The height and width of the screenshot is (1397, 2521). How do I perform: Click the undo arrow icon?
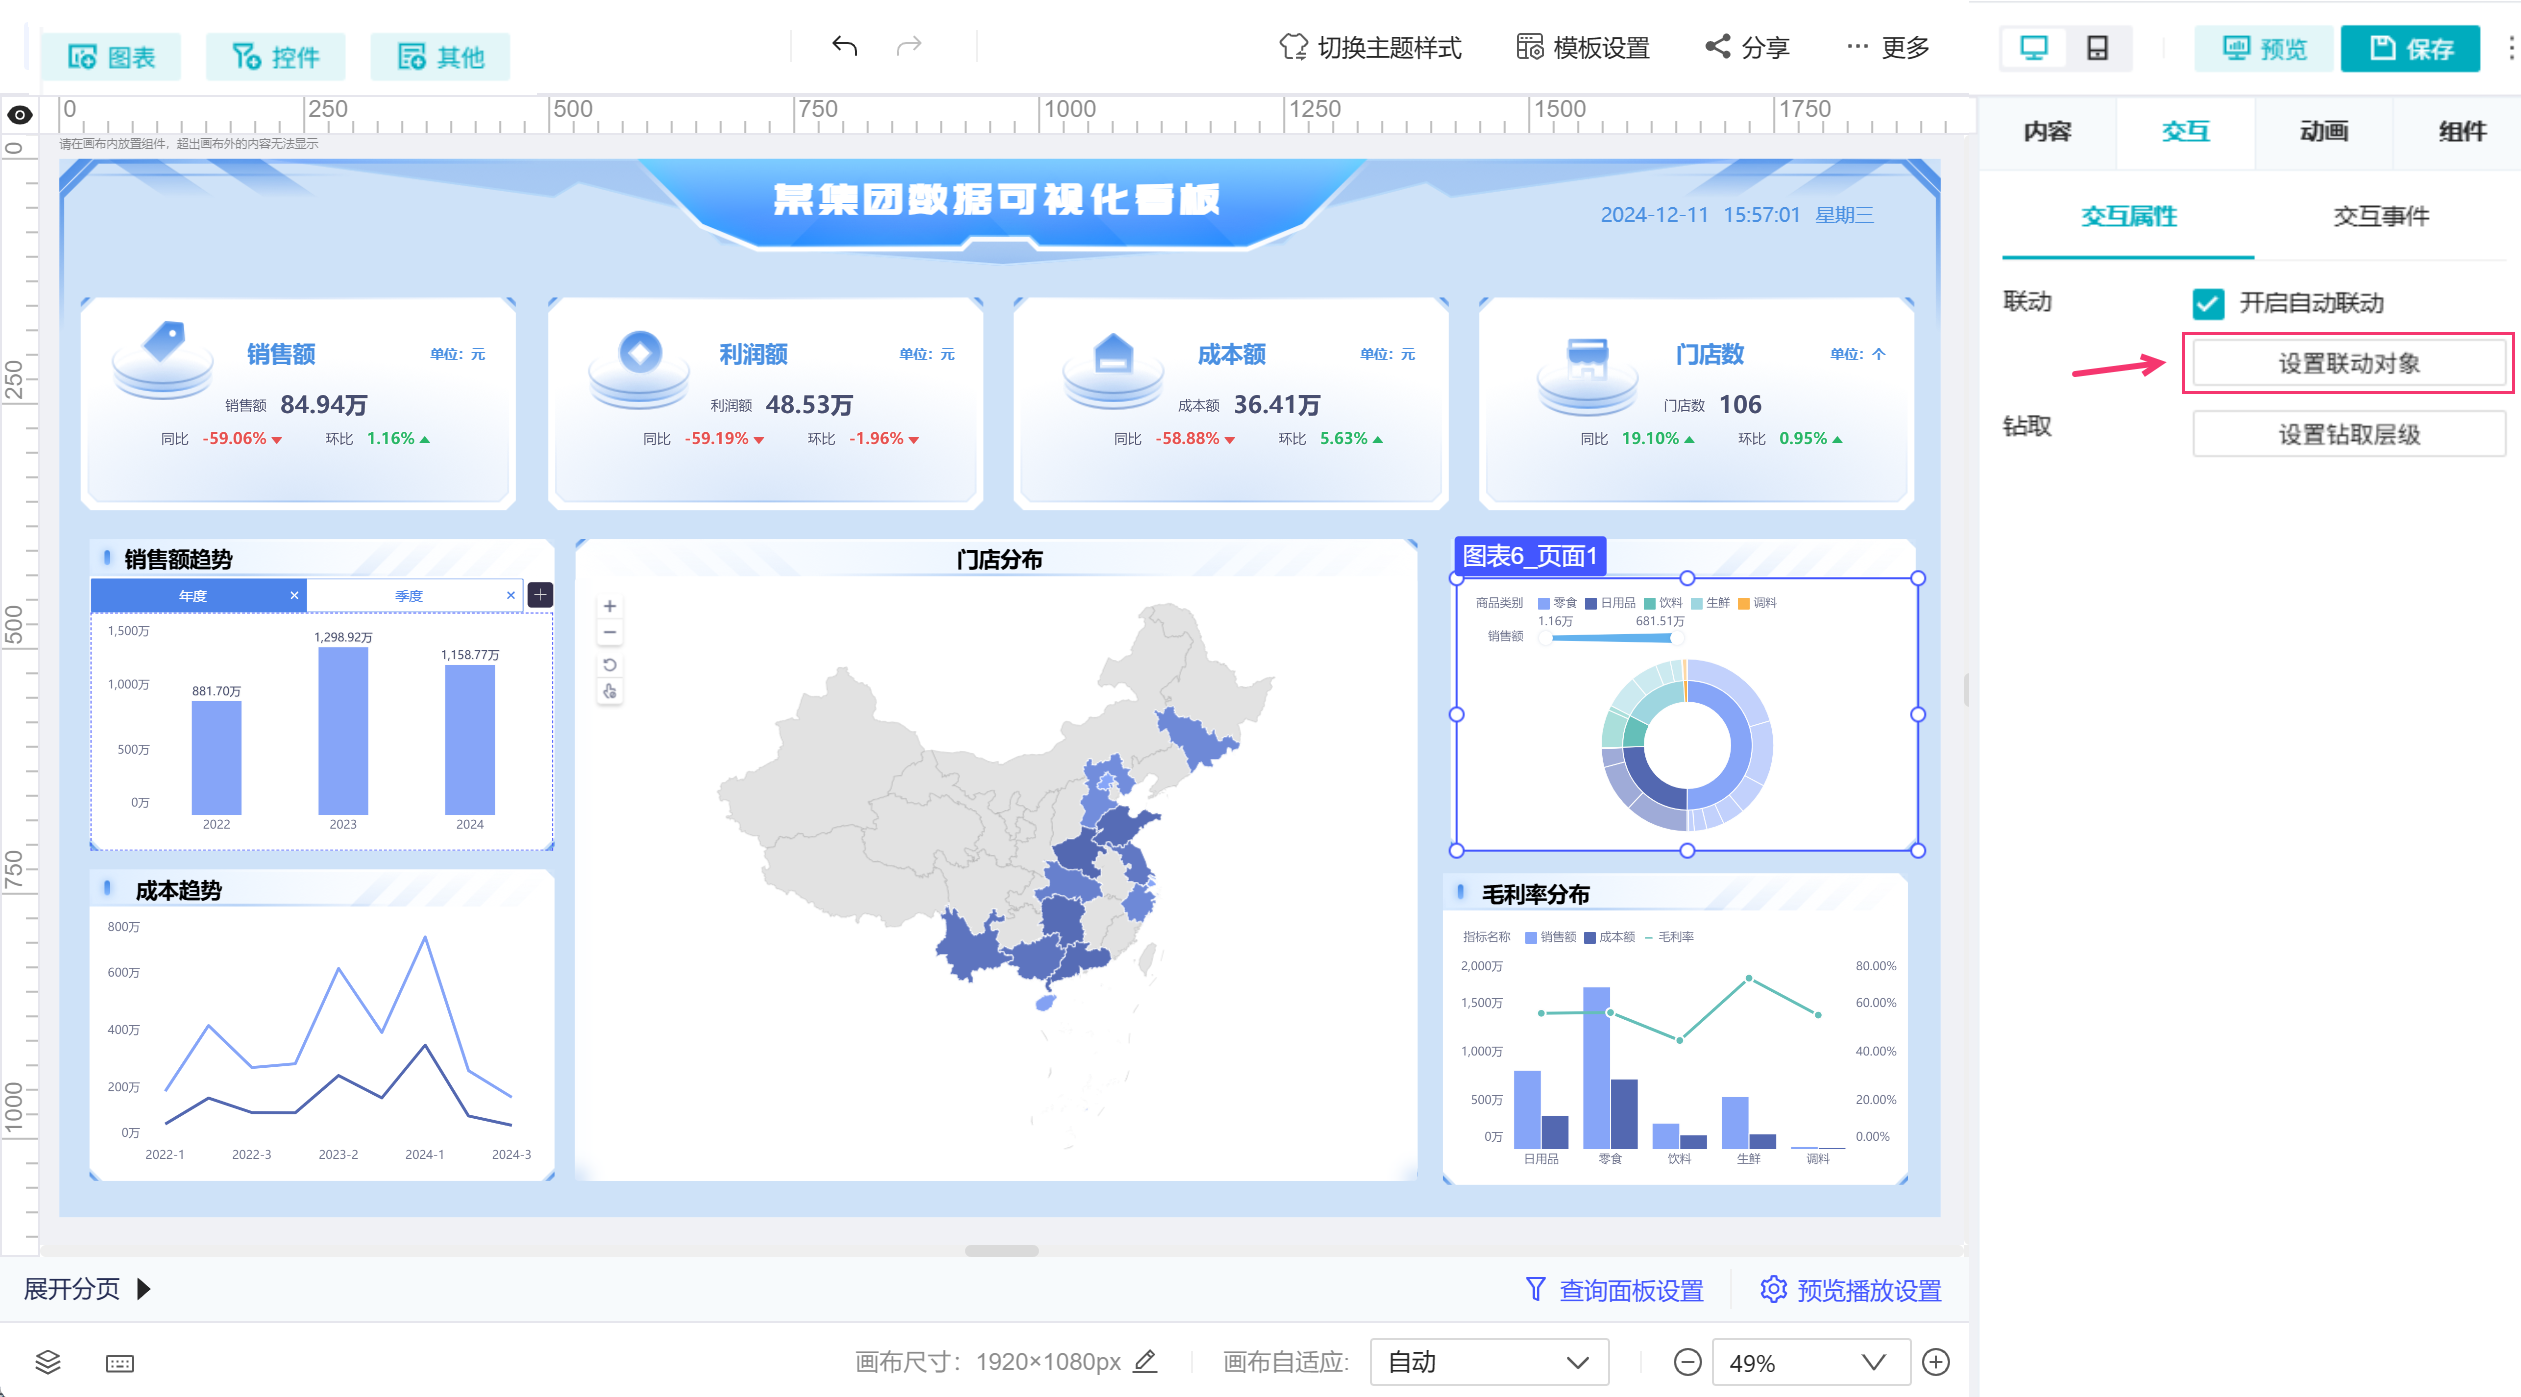(x=844, y=46)
